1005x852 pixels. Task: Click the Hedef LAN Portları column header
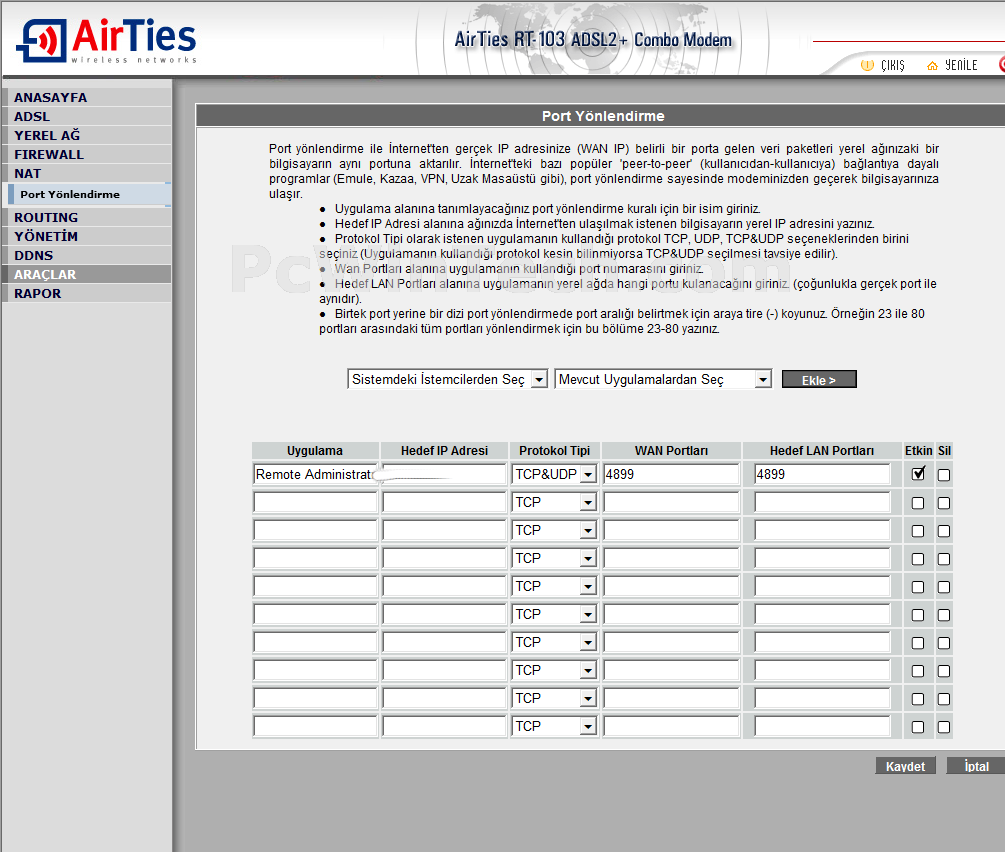[x=822, y=451]
